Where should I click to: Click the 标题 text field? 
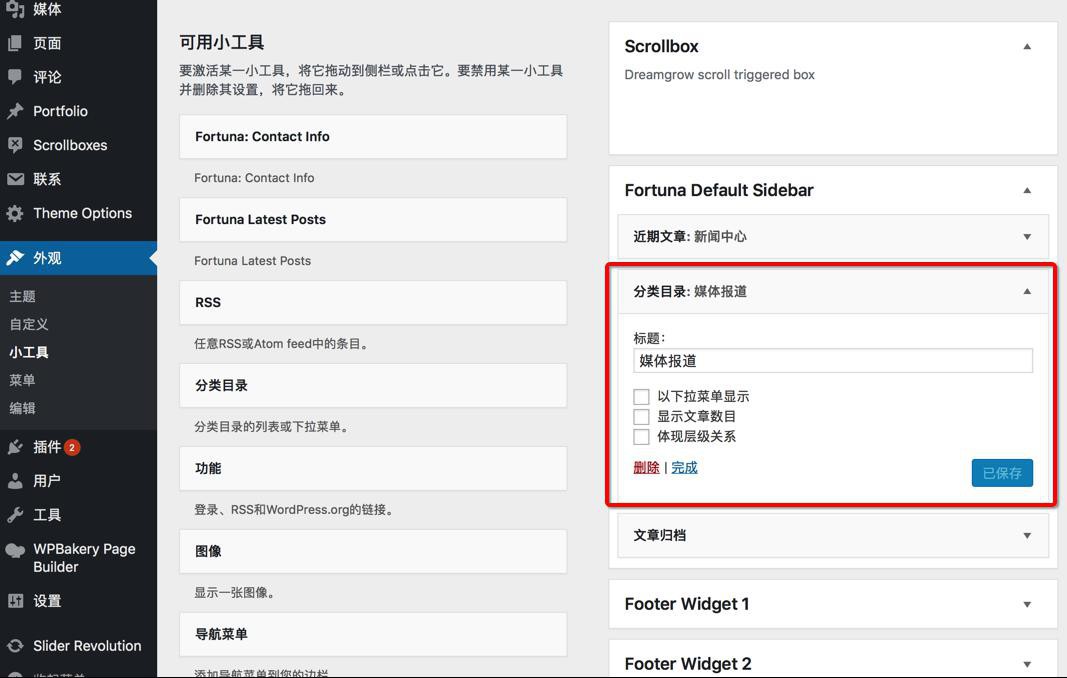pos(833,361)
